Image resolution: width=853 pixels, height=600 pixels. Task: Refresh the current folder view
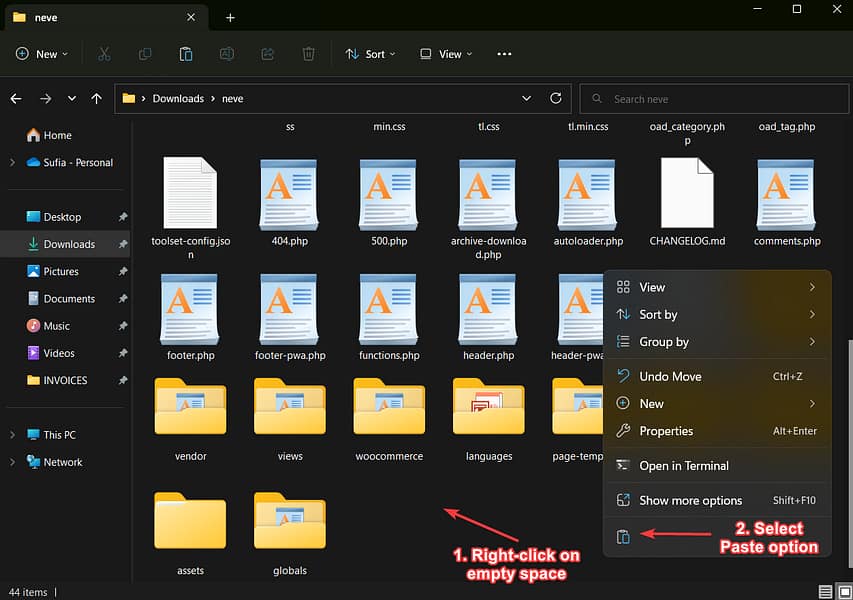click(556, 99)
